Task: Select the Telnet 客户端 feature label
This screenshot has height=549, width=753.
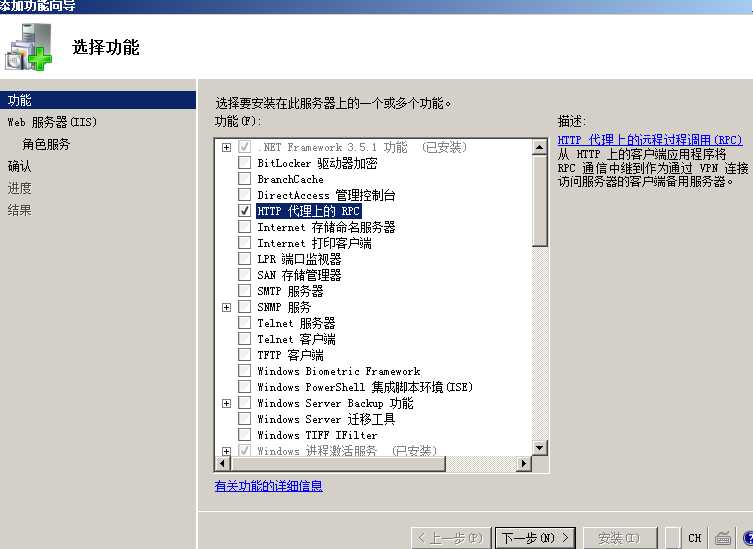Action: point(296,339)
